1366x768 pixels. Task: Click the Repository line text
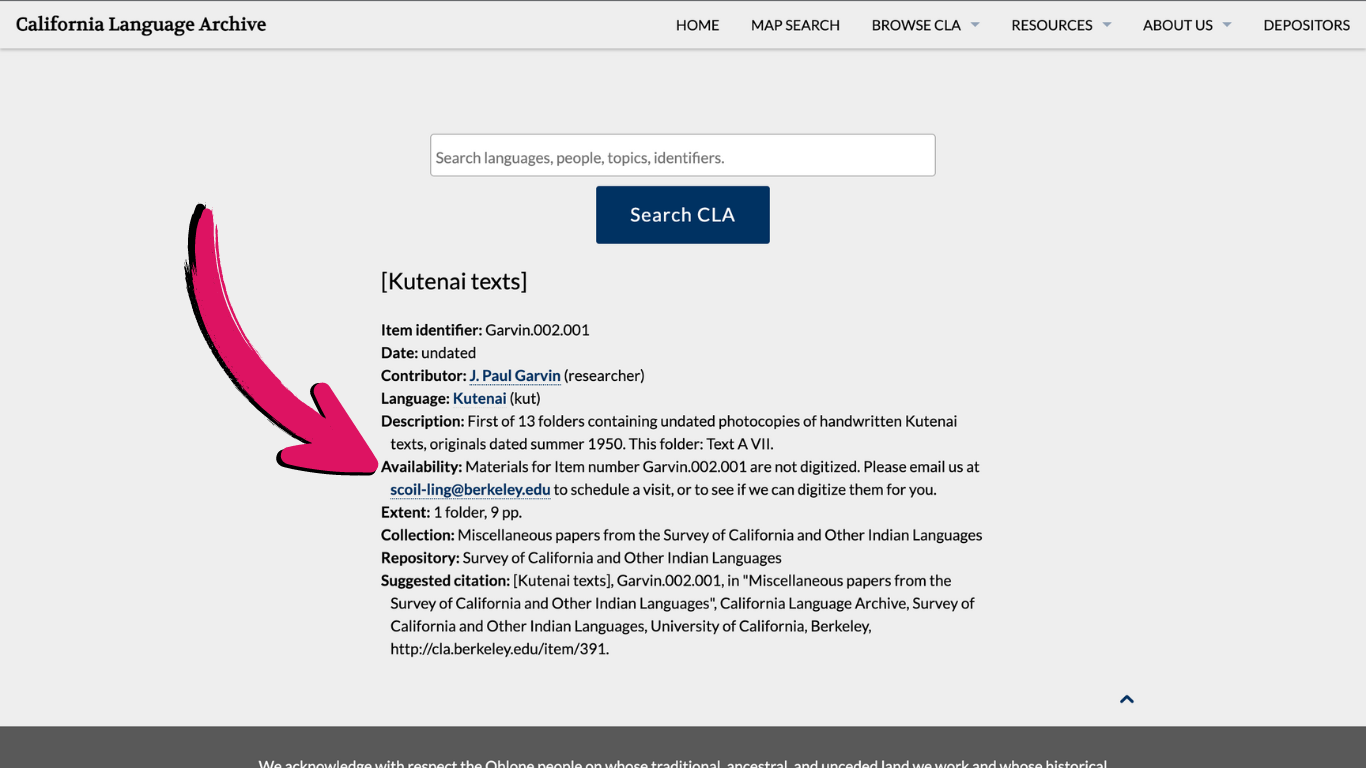point(581,558)
